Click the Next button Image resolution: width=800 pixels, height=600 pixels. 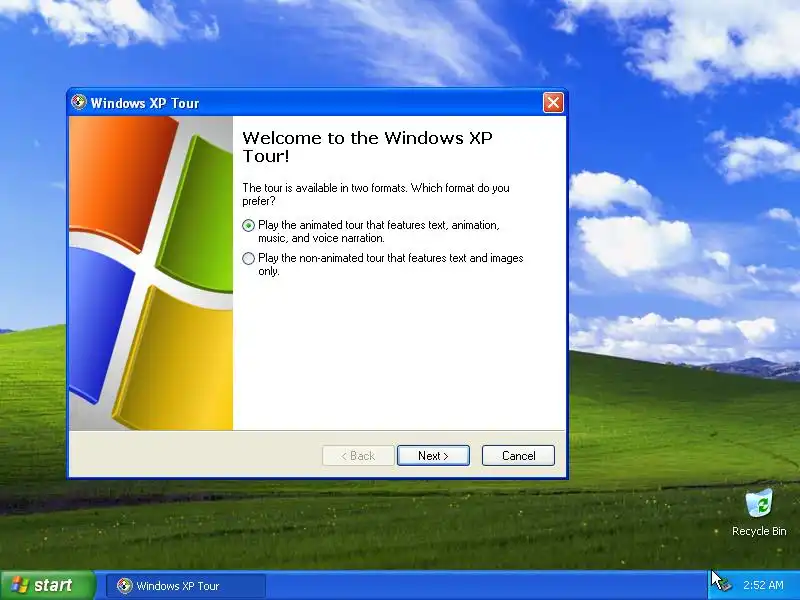(x=433, y=456)
